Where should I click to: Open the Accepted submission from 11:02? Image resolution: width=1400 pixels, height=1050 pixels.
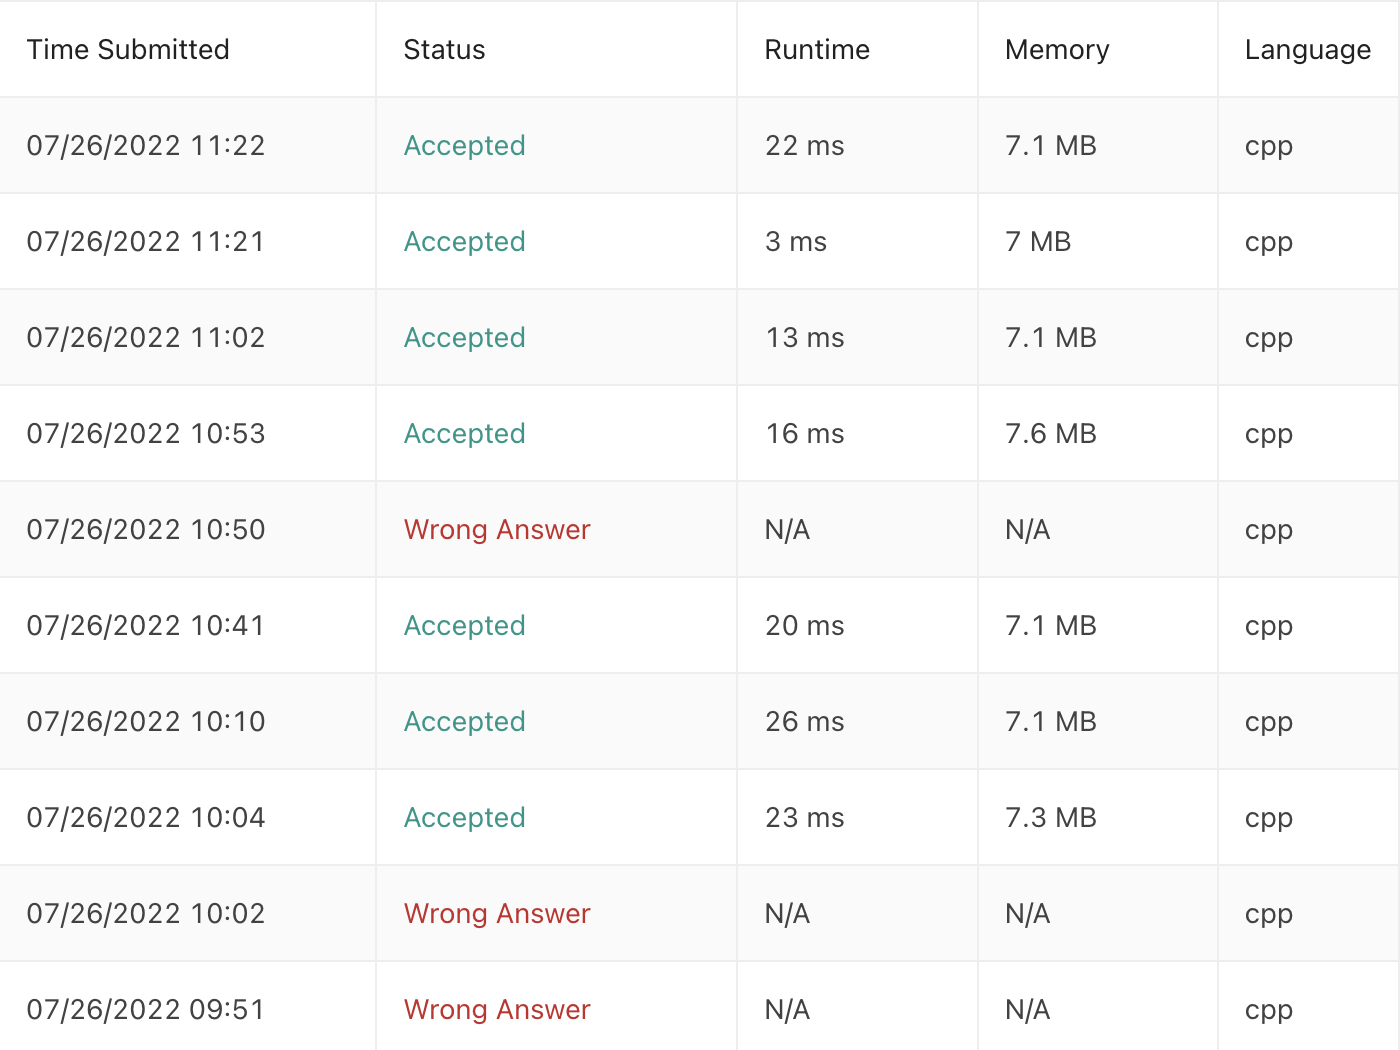(x=464, y=338)
